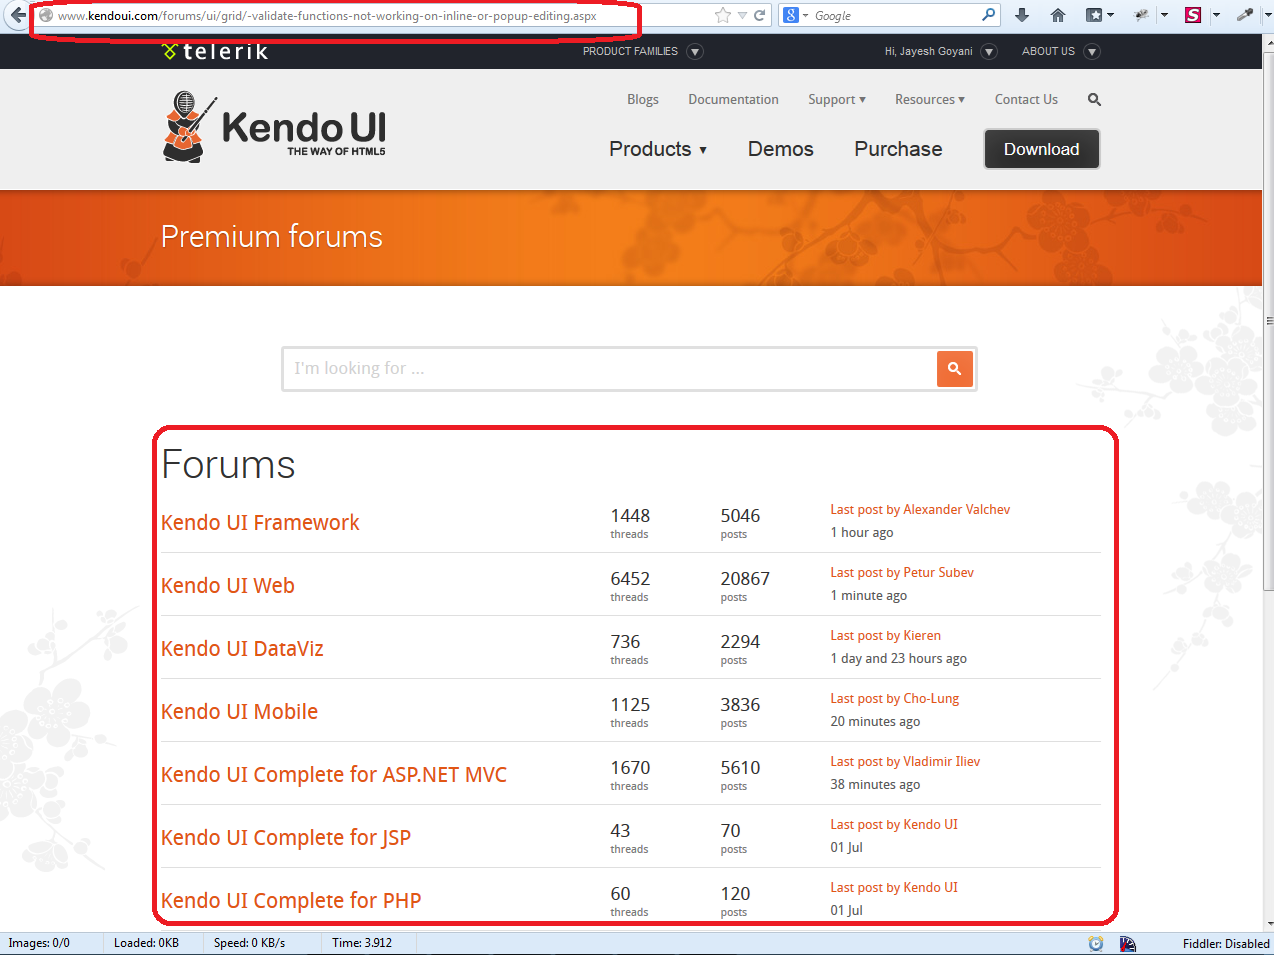1274x955 pixels.
Task: Click the Fiddler: Disabled status text
Action: coord(1226,943)
